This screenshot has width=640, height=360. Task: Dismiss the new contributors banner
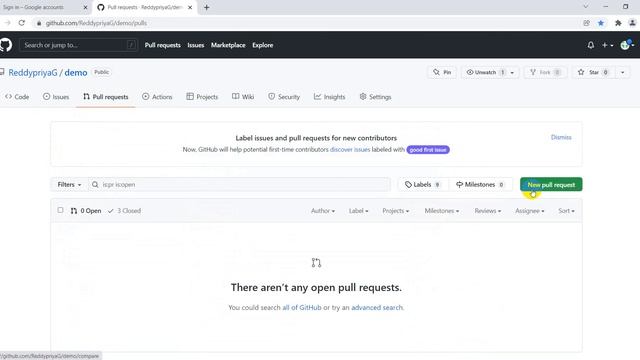[x=561, y=138]
